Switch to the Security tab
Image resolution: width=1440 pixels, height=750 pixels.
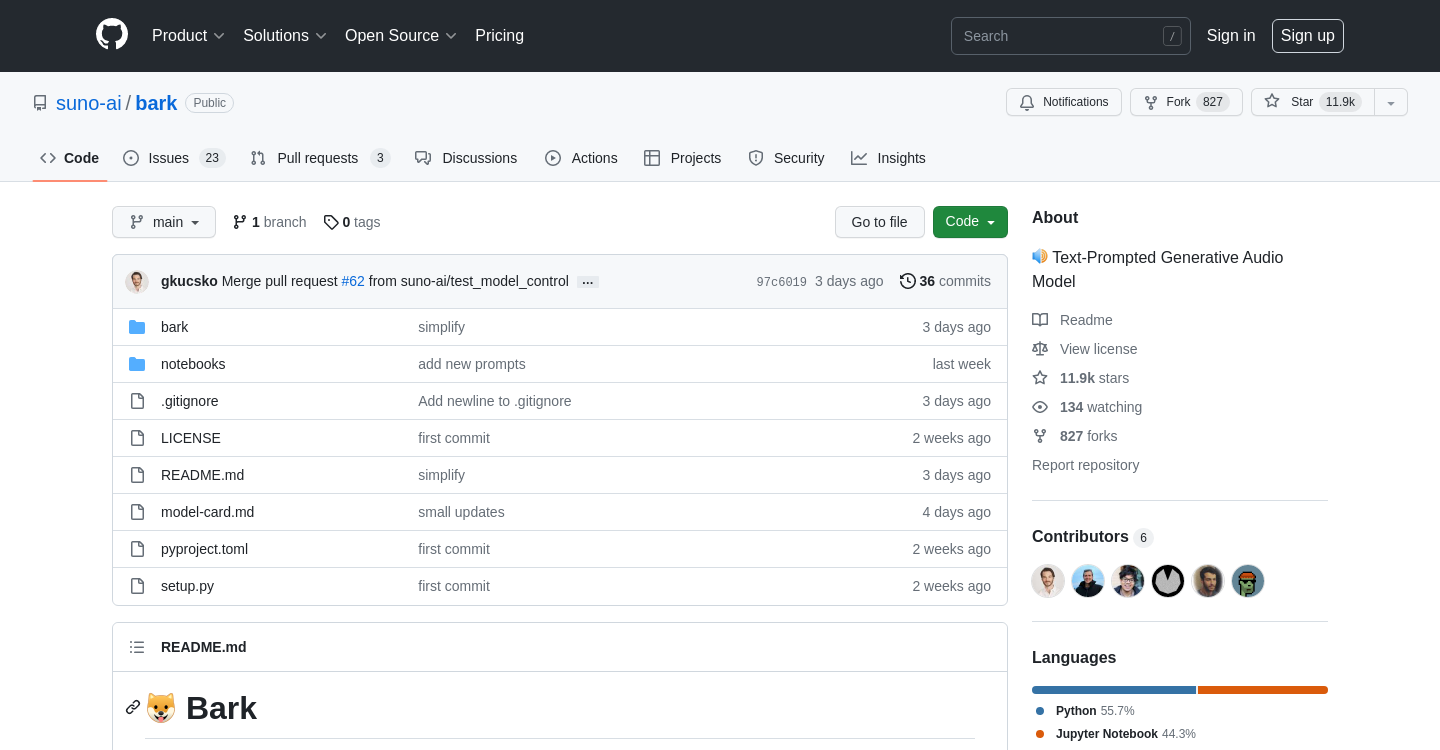click(786, 158)
